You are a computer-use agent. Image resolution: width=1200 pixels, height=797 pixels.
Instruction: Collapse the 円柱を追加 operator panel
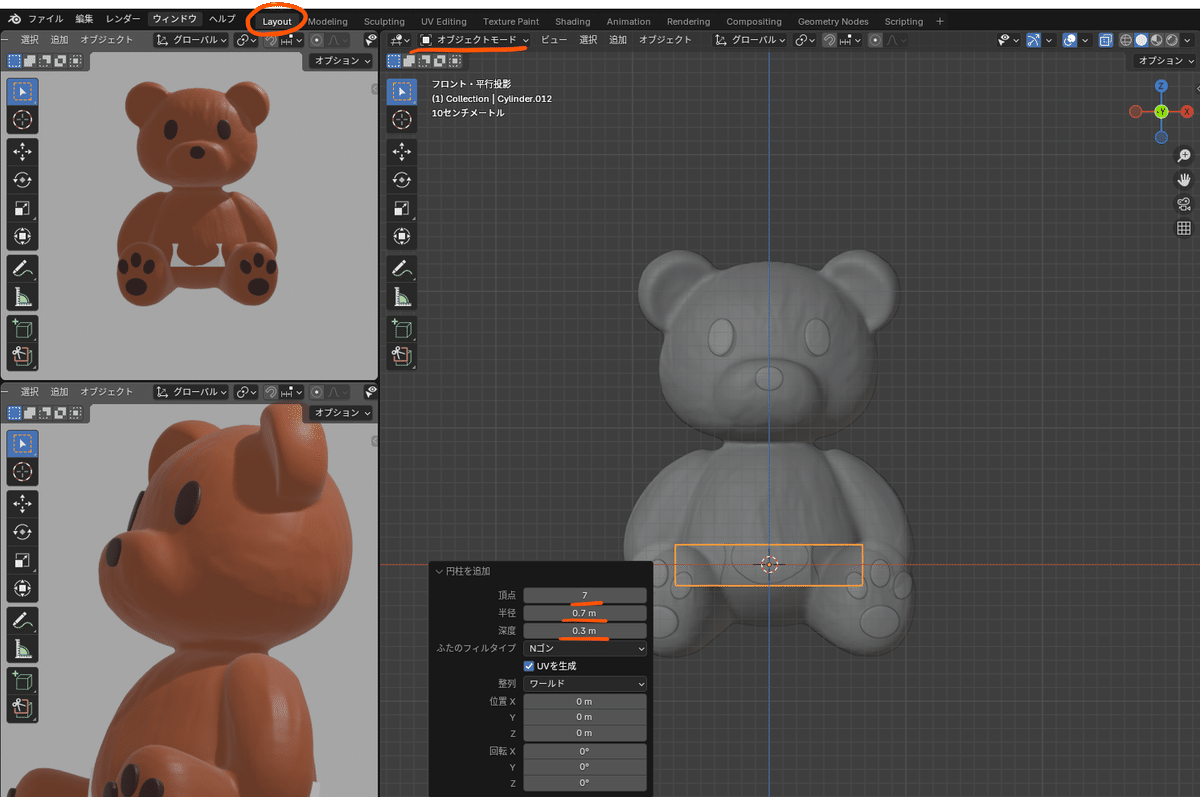point(439,571)
